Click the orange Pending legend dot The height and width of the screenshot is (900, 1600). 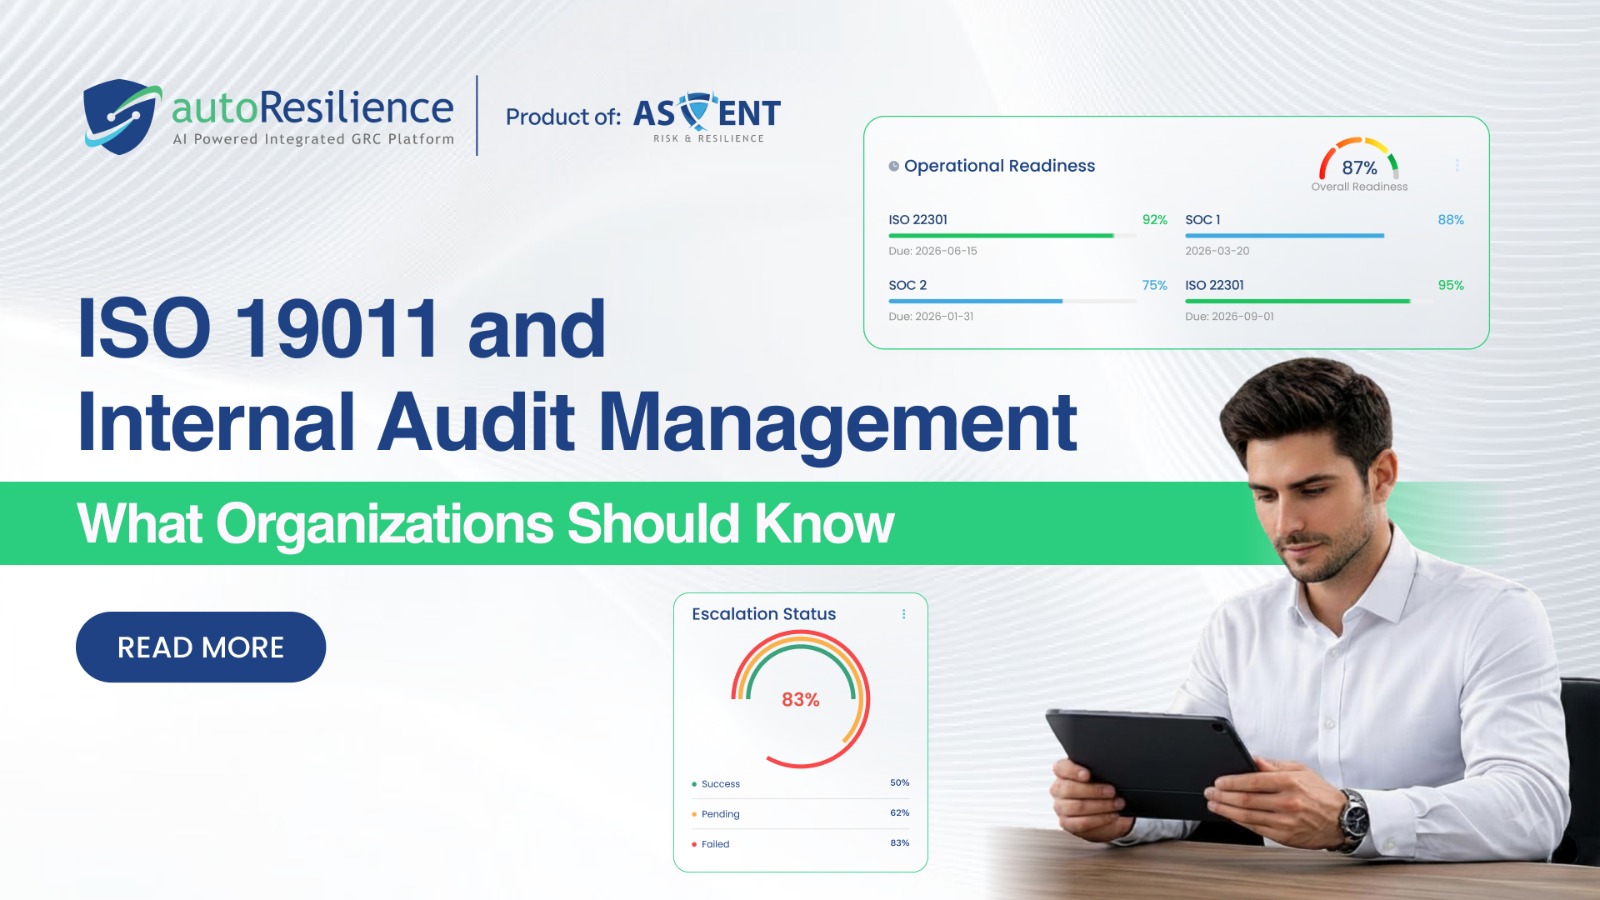coord(694,814)
